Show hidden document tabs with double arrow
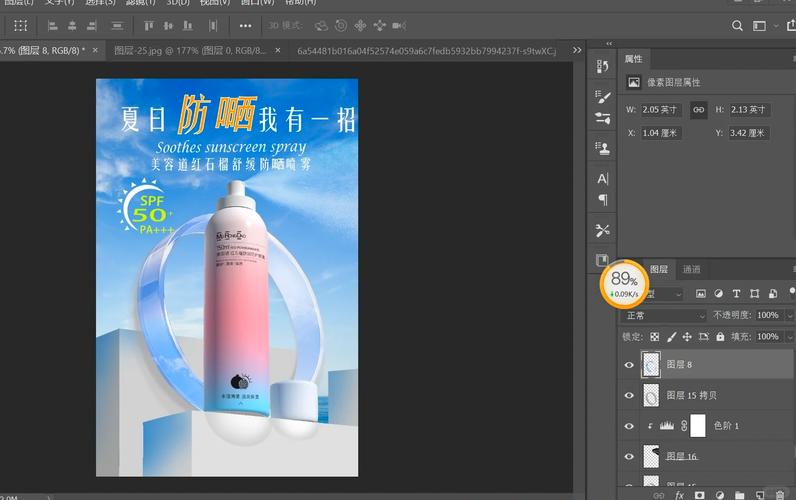 (x=577, y=49)
